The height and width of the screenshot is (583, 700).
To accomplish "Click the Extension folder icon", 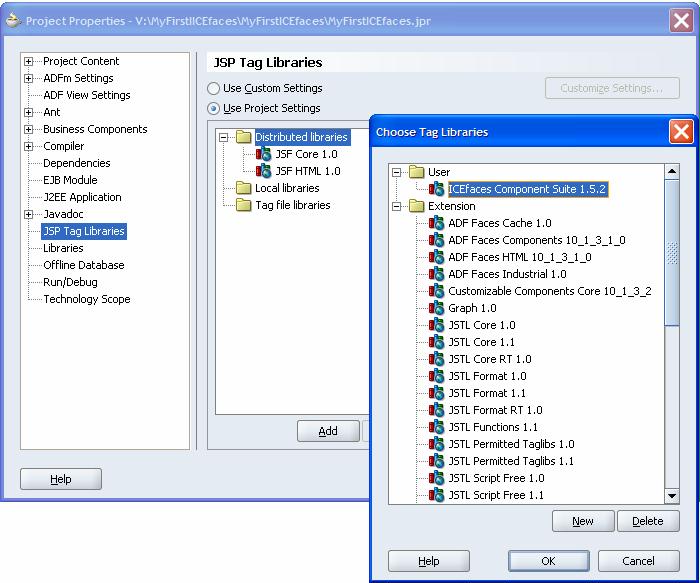I will [x=416, y=206].
